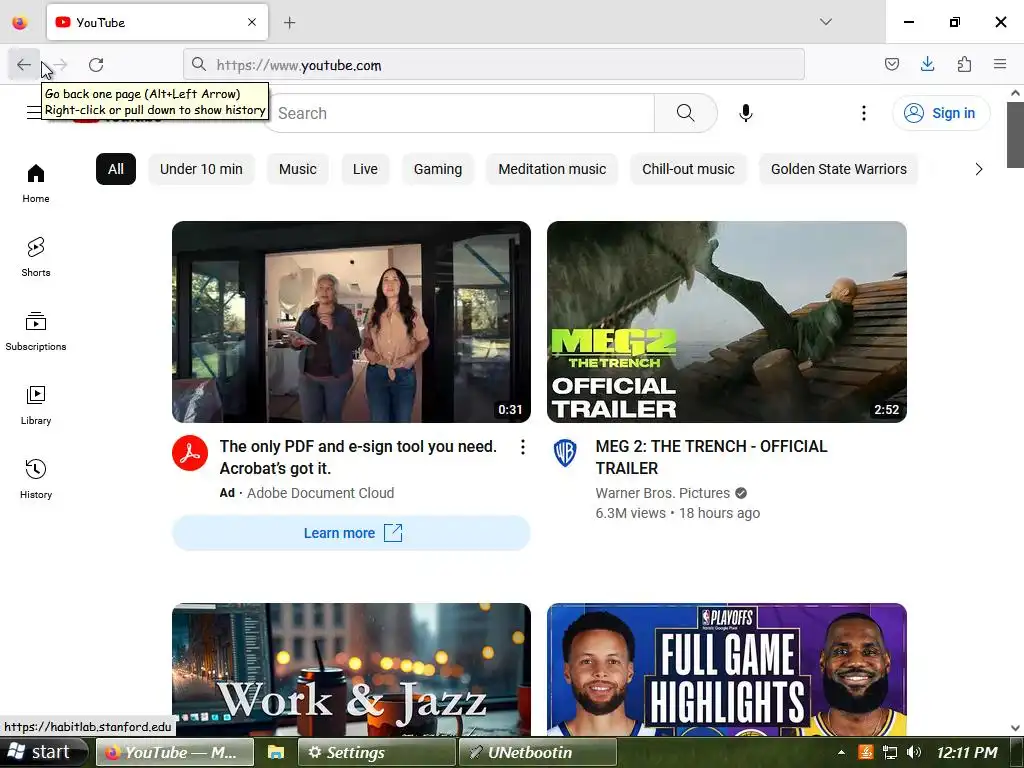Screen dimensions: 1024x768
Task: Open the Adobe Acrobat ad thumbnail
Action: pyautogui.click(x=351, y=322)
